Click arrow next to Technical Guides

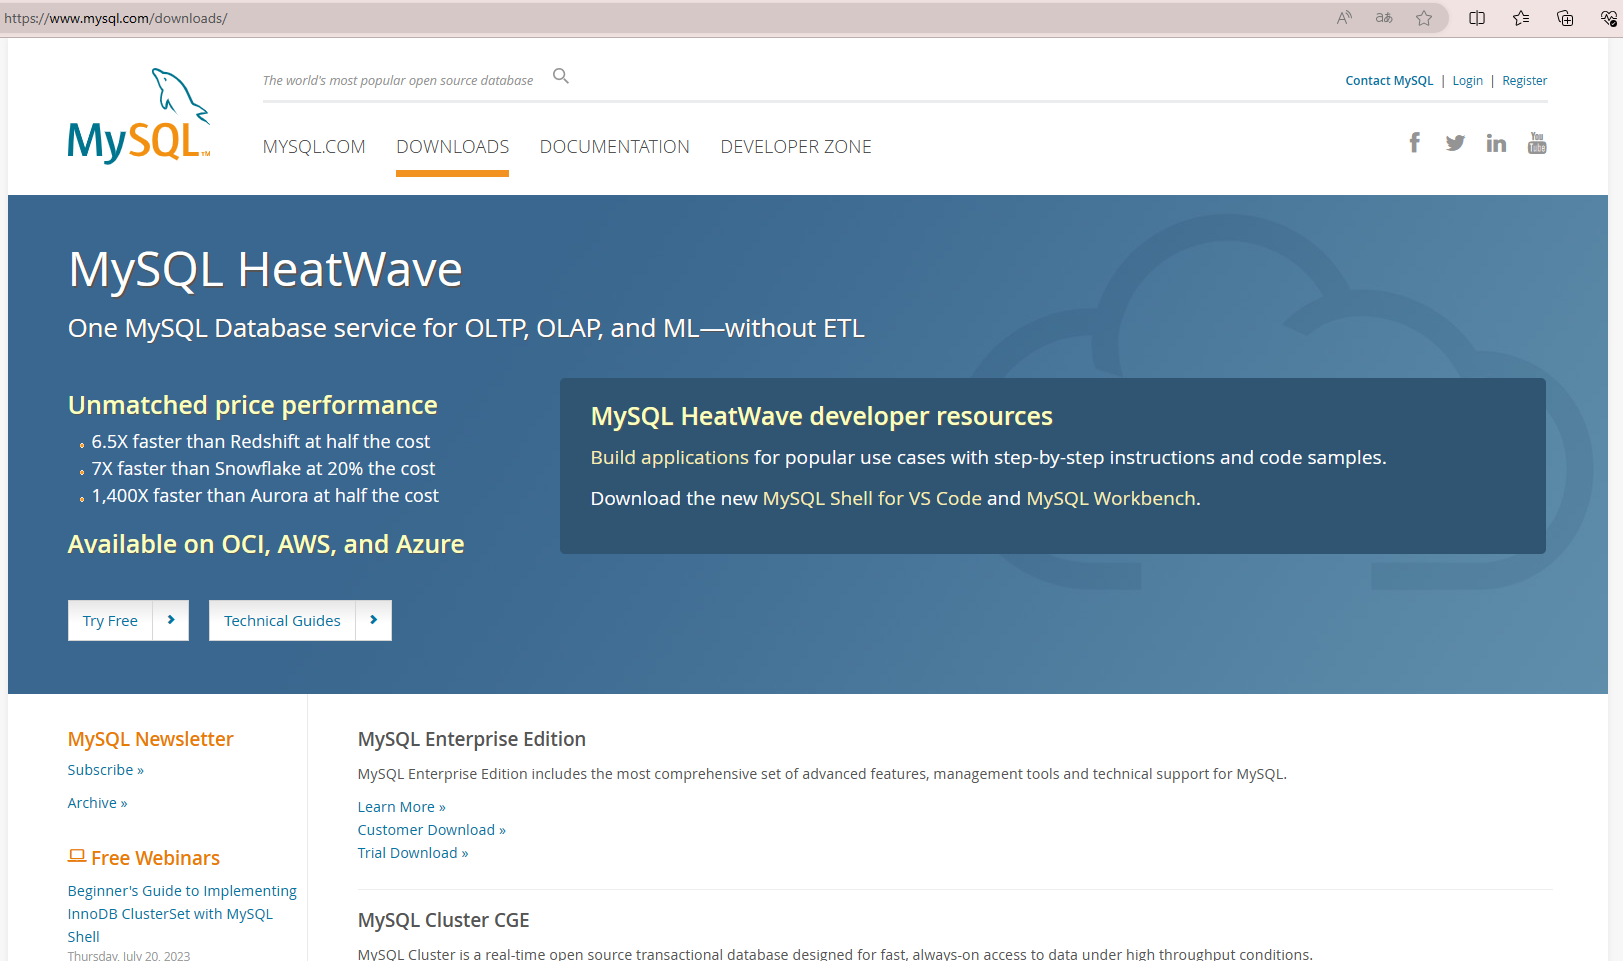tap(374, 620)
